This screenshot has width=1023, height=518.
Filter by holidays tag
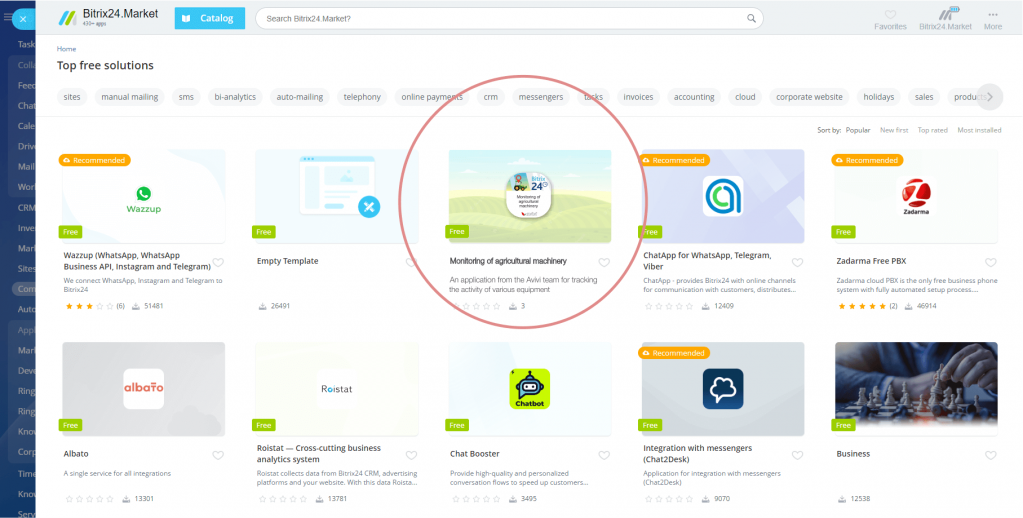[x=879, y=97]
